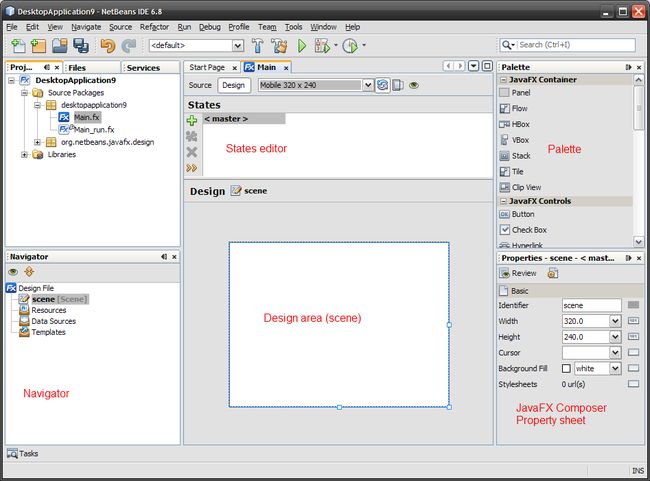
Task: Click the Tasks icon in bottom bar
Action: coord(12,453)
